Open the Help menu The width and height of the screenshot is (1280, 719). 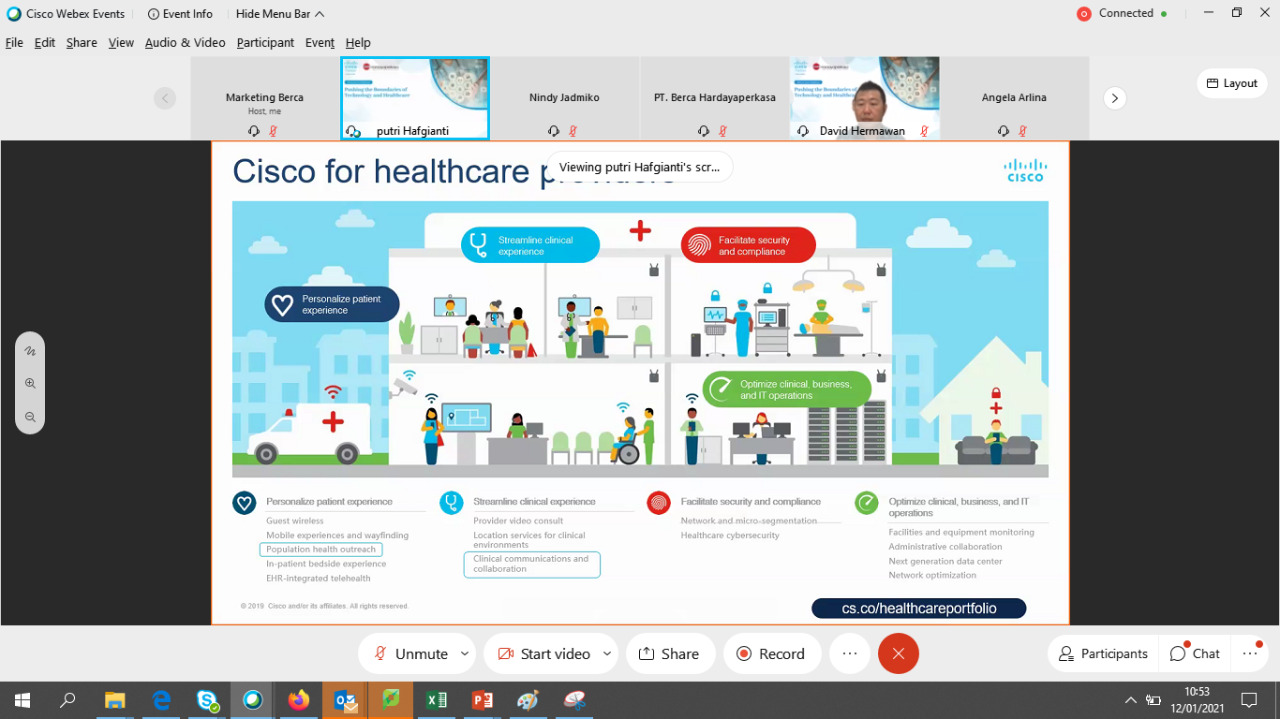[x=358, y=43]
